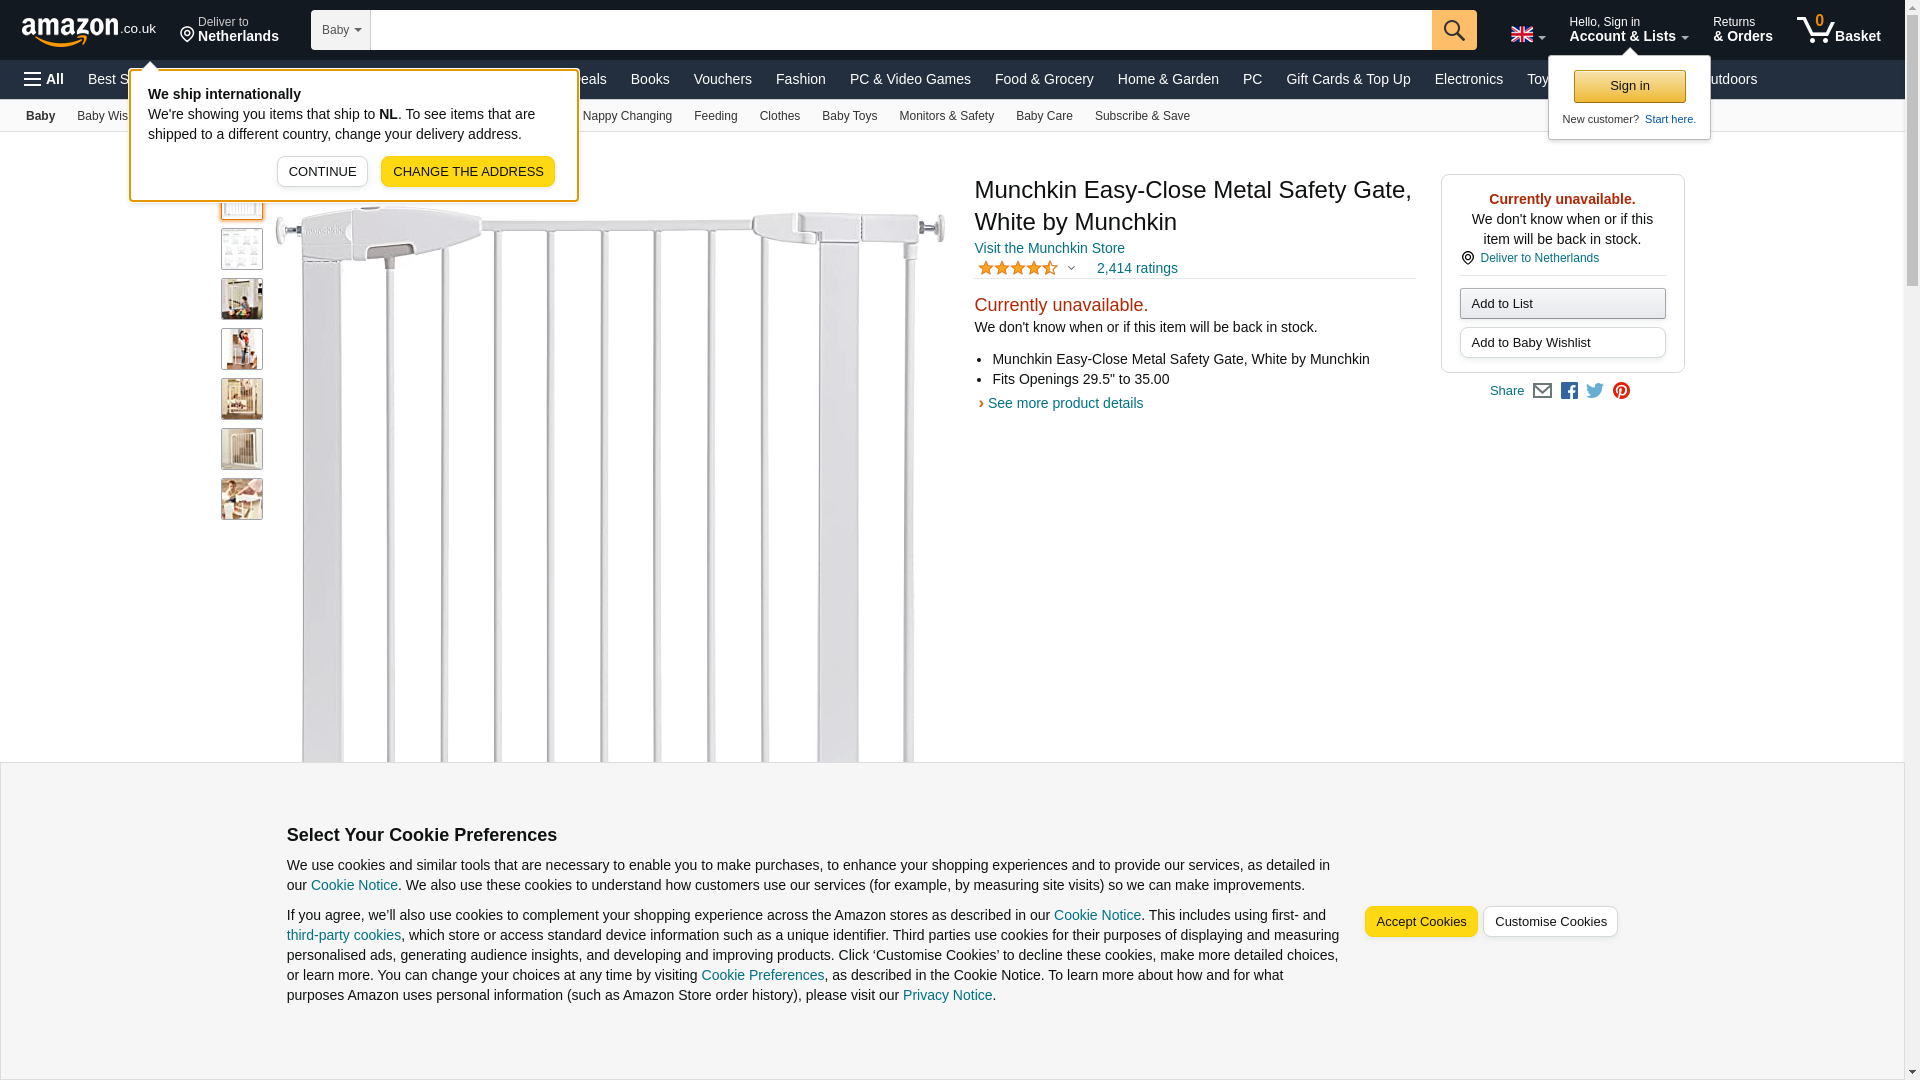The height and width of the screenshot is (1080, 1920).
Task: Select the third product image thumbnail
Action: (242, 299)
